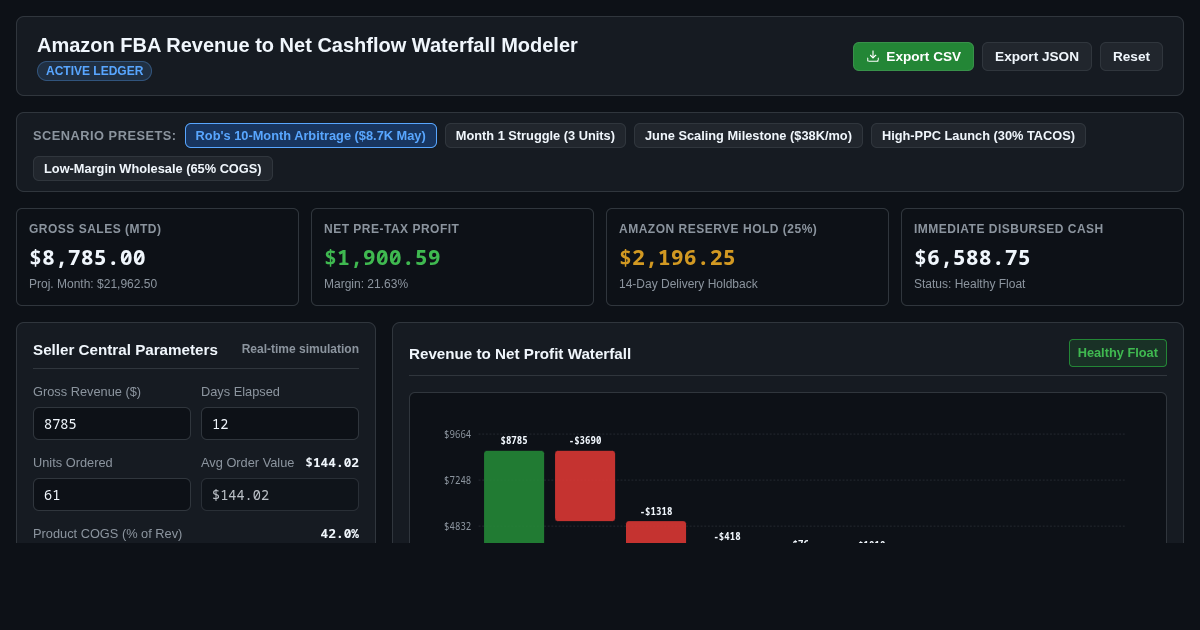Click the Healthy Float status badge

[x=1117, y=353]
